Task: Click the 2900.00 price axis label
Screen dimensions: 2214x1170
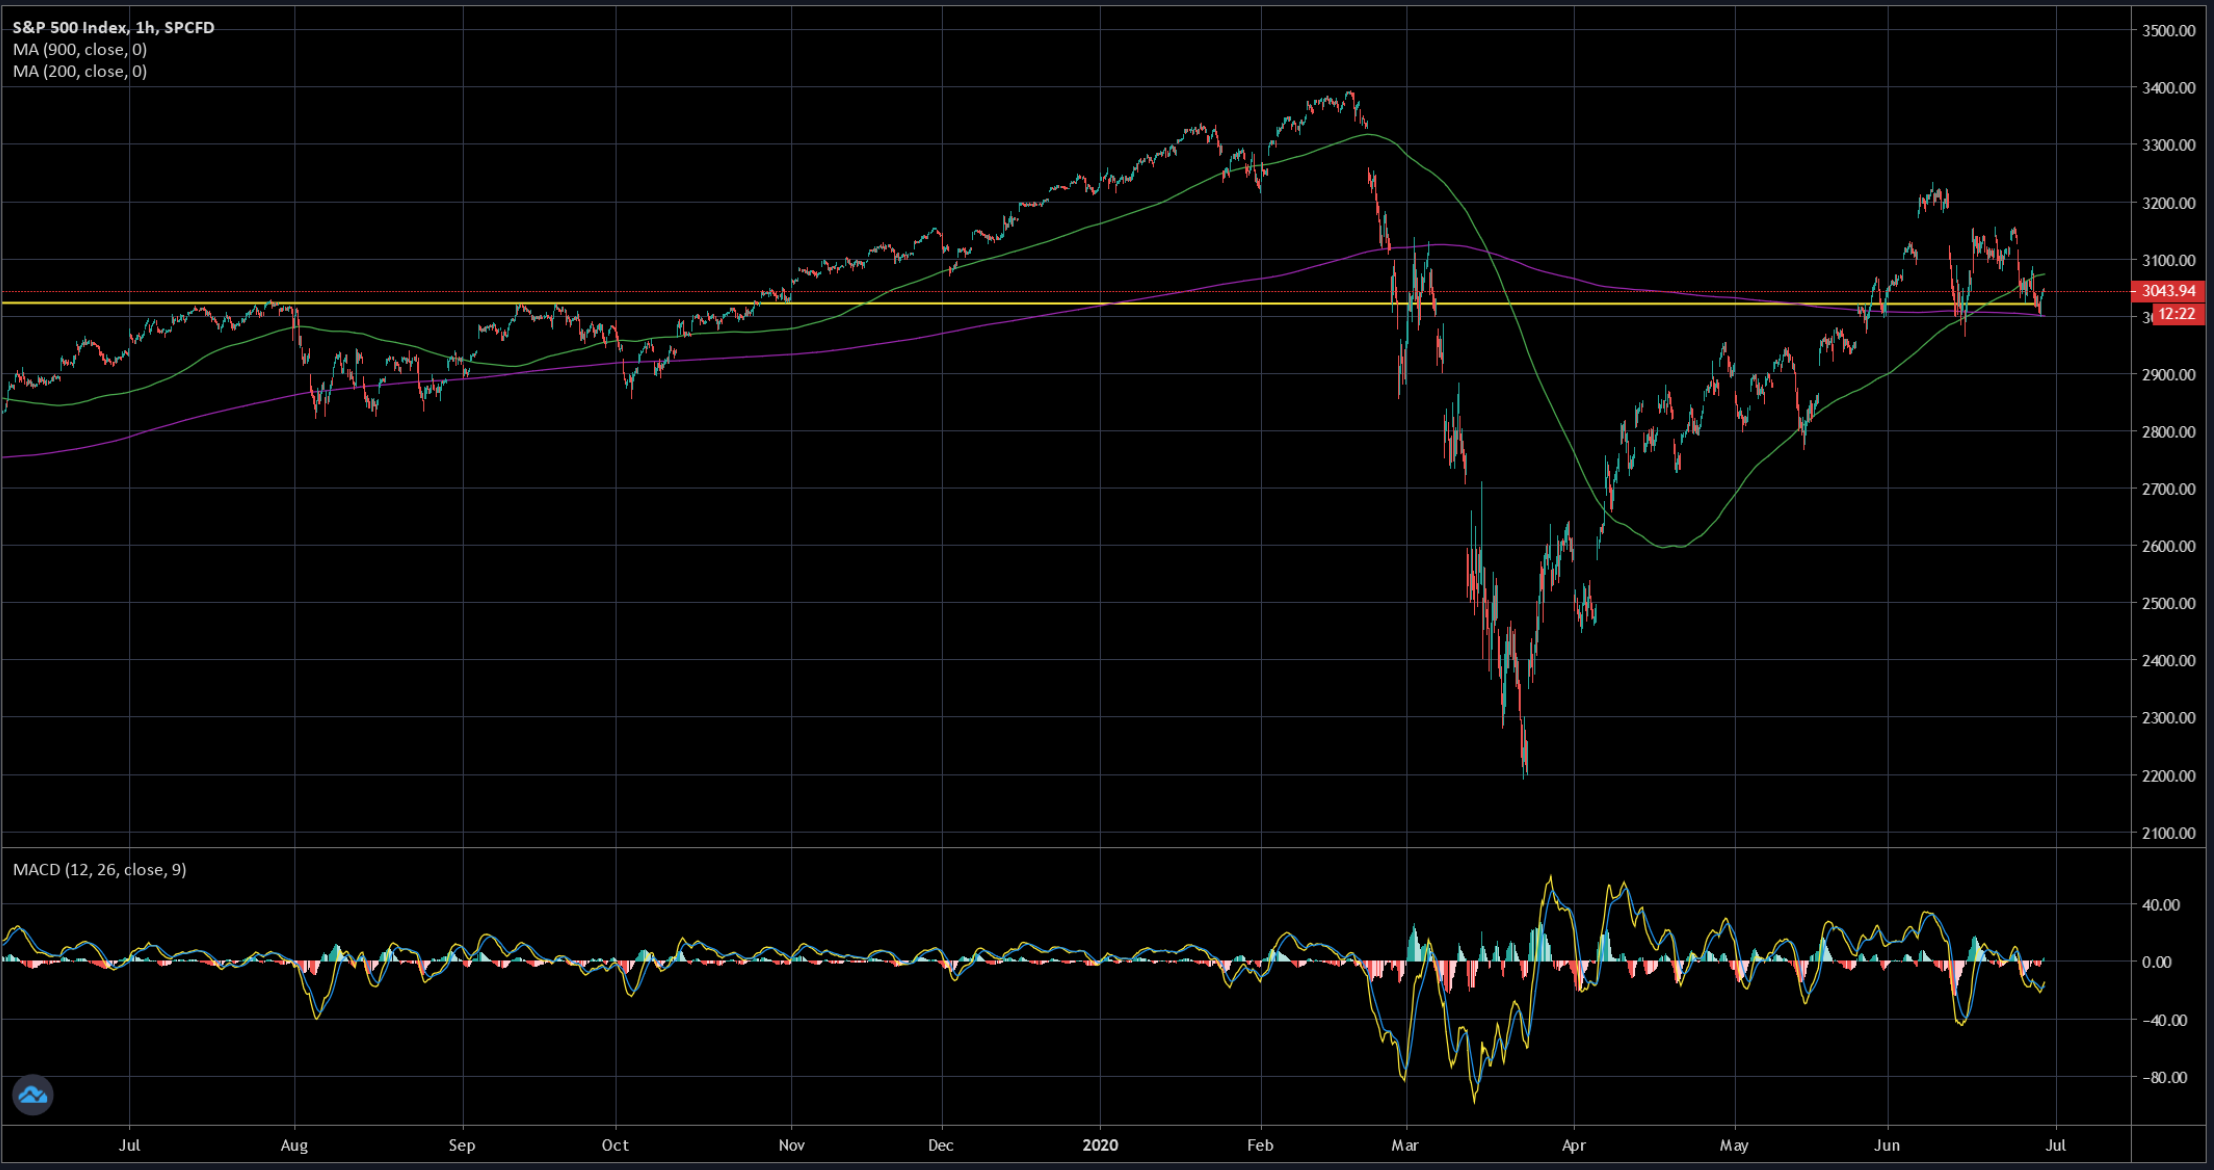Action: tap(2168, 375)
